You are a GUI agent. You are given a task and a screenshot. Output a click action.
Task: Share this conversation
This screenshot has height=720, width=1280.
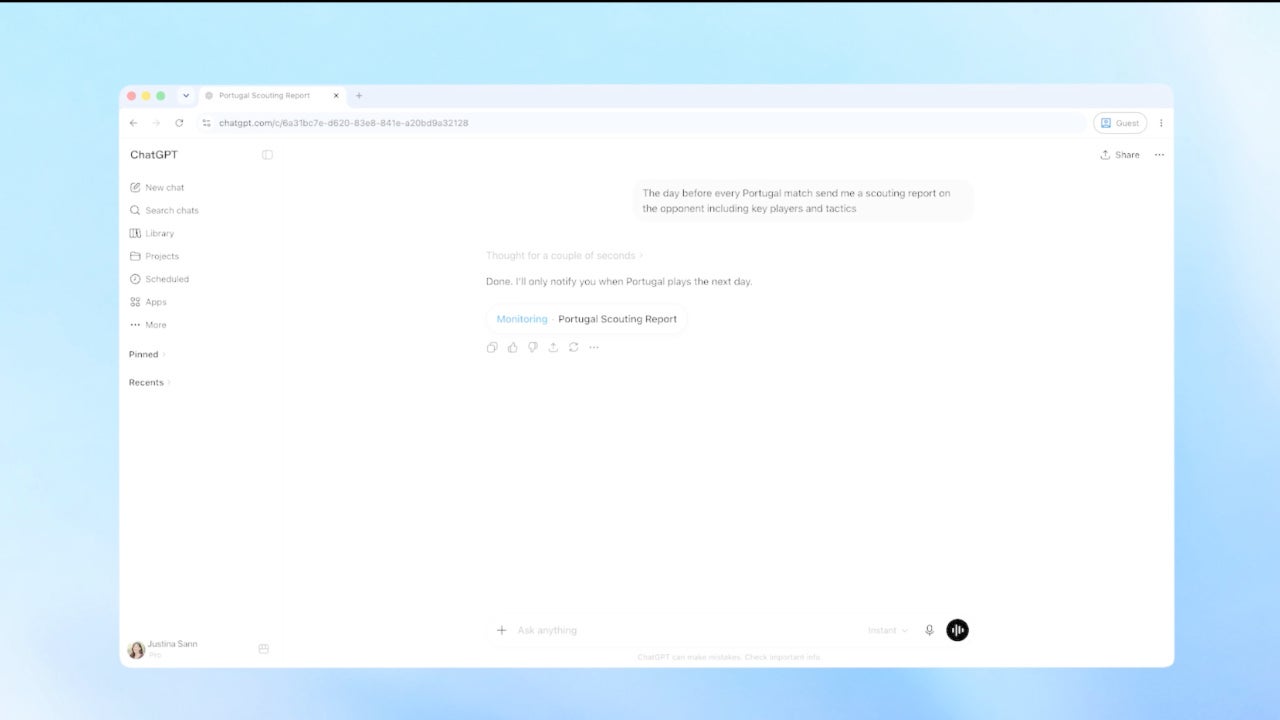click(1120, 155)
